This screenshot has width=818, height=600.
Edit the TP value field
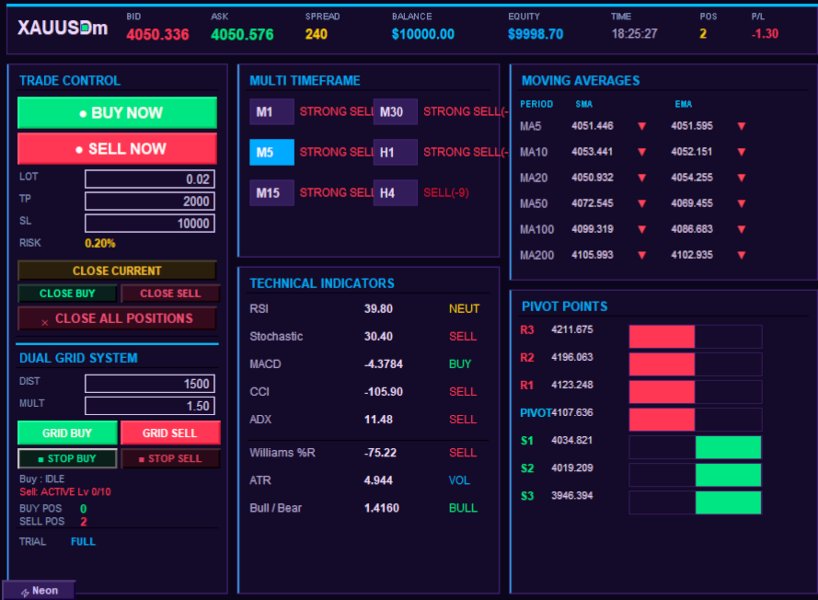click(x=150, y=201)
